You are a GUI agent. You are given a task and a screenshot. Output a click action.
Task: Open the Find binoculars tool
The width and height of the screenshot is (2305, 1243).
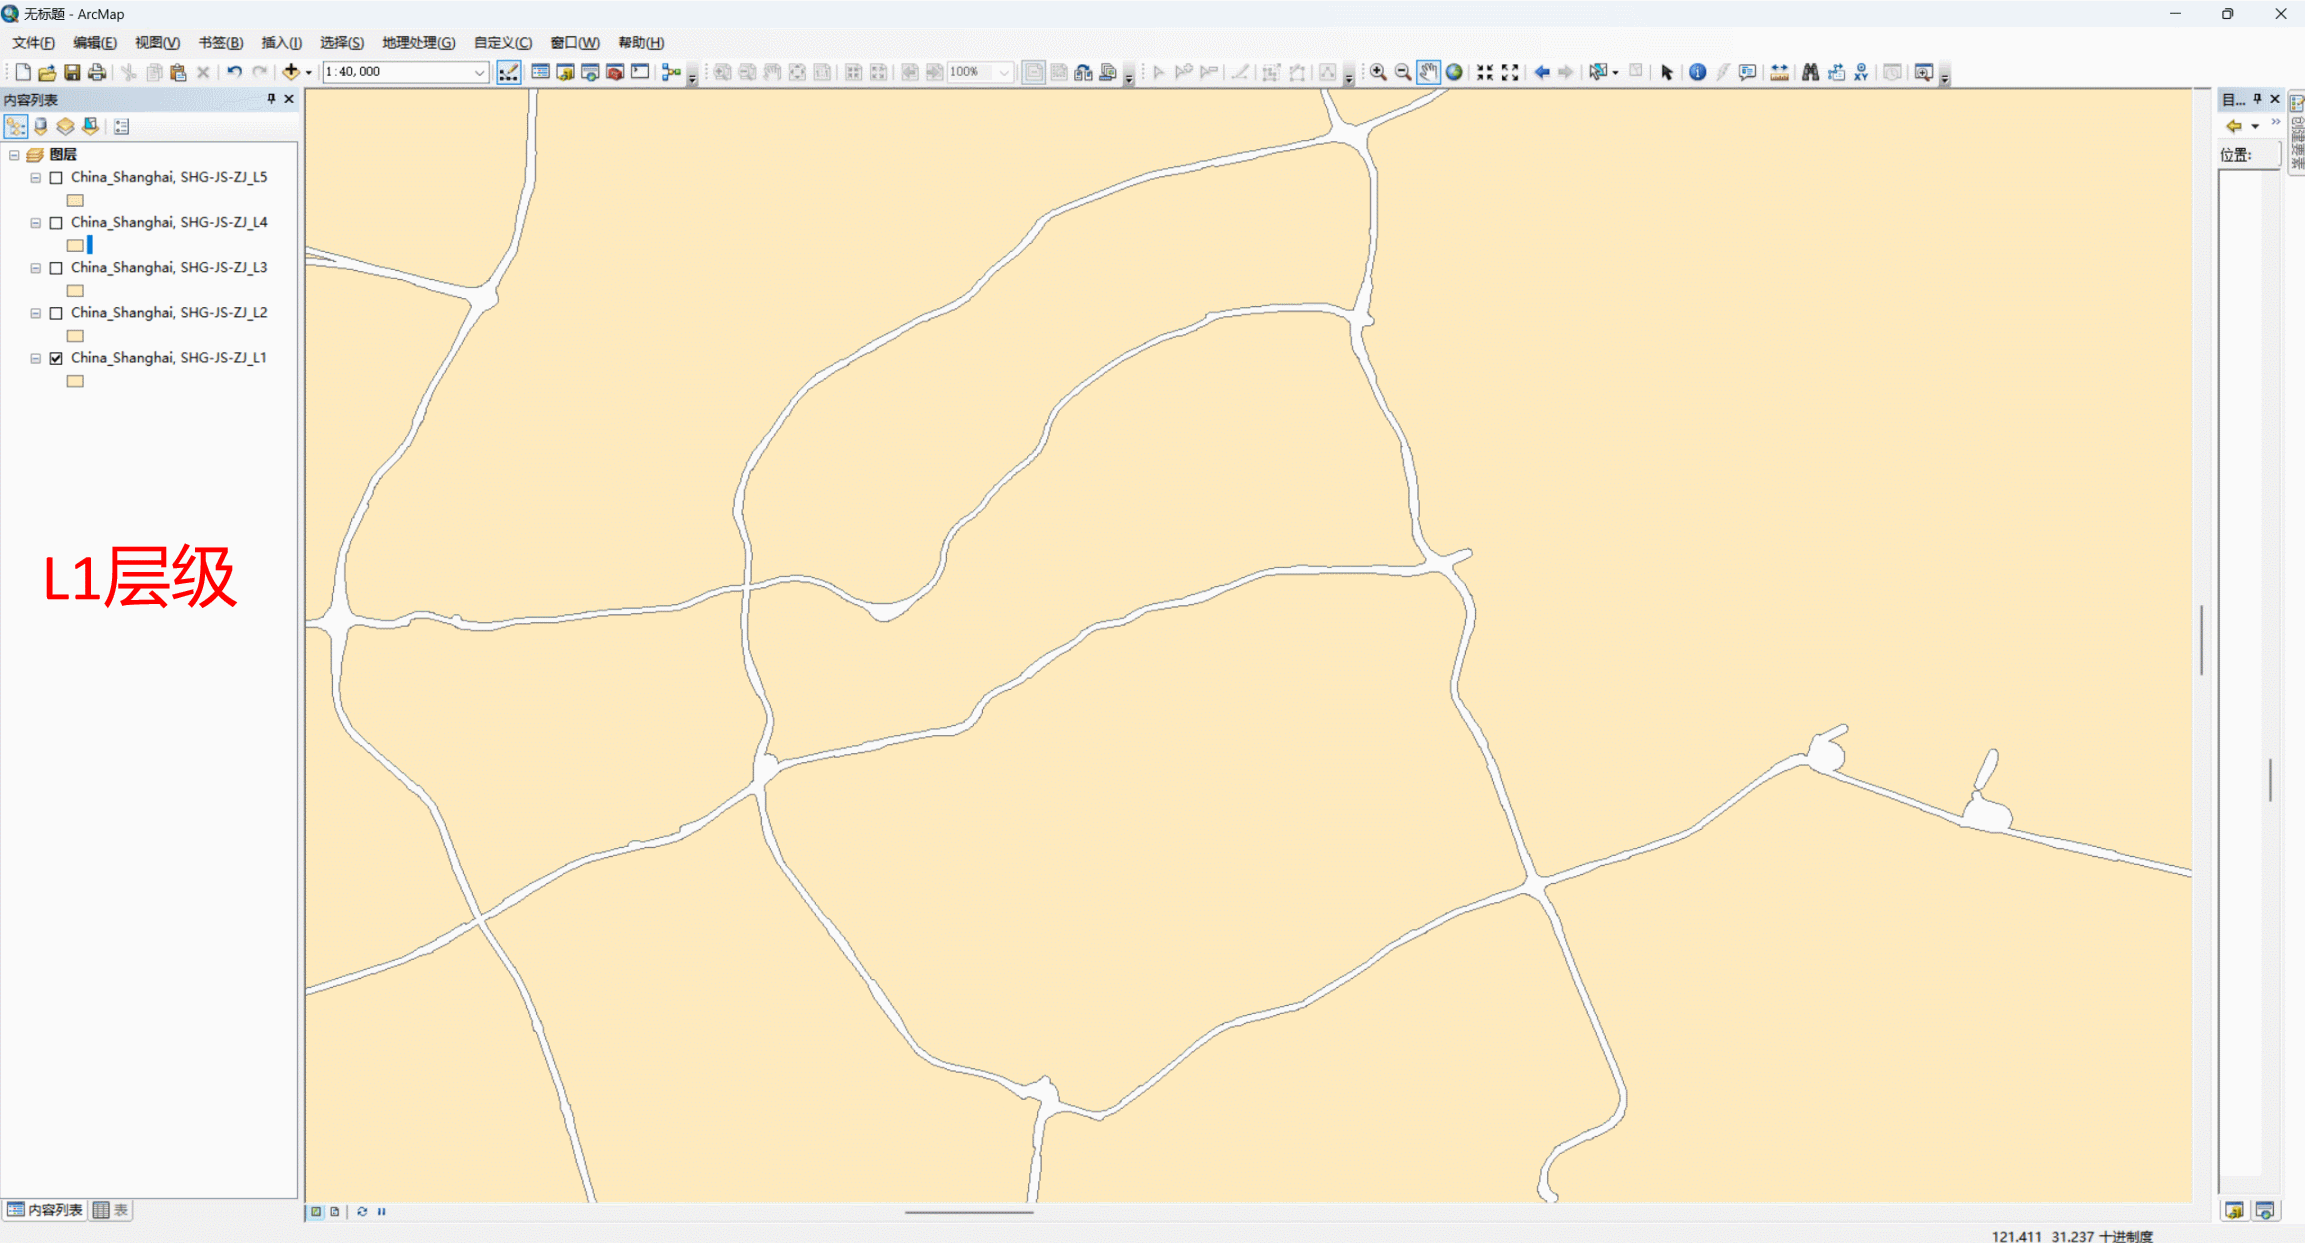1810,72
